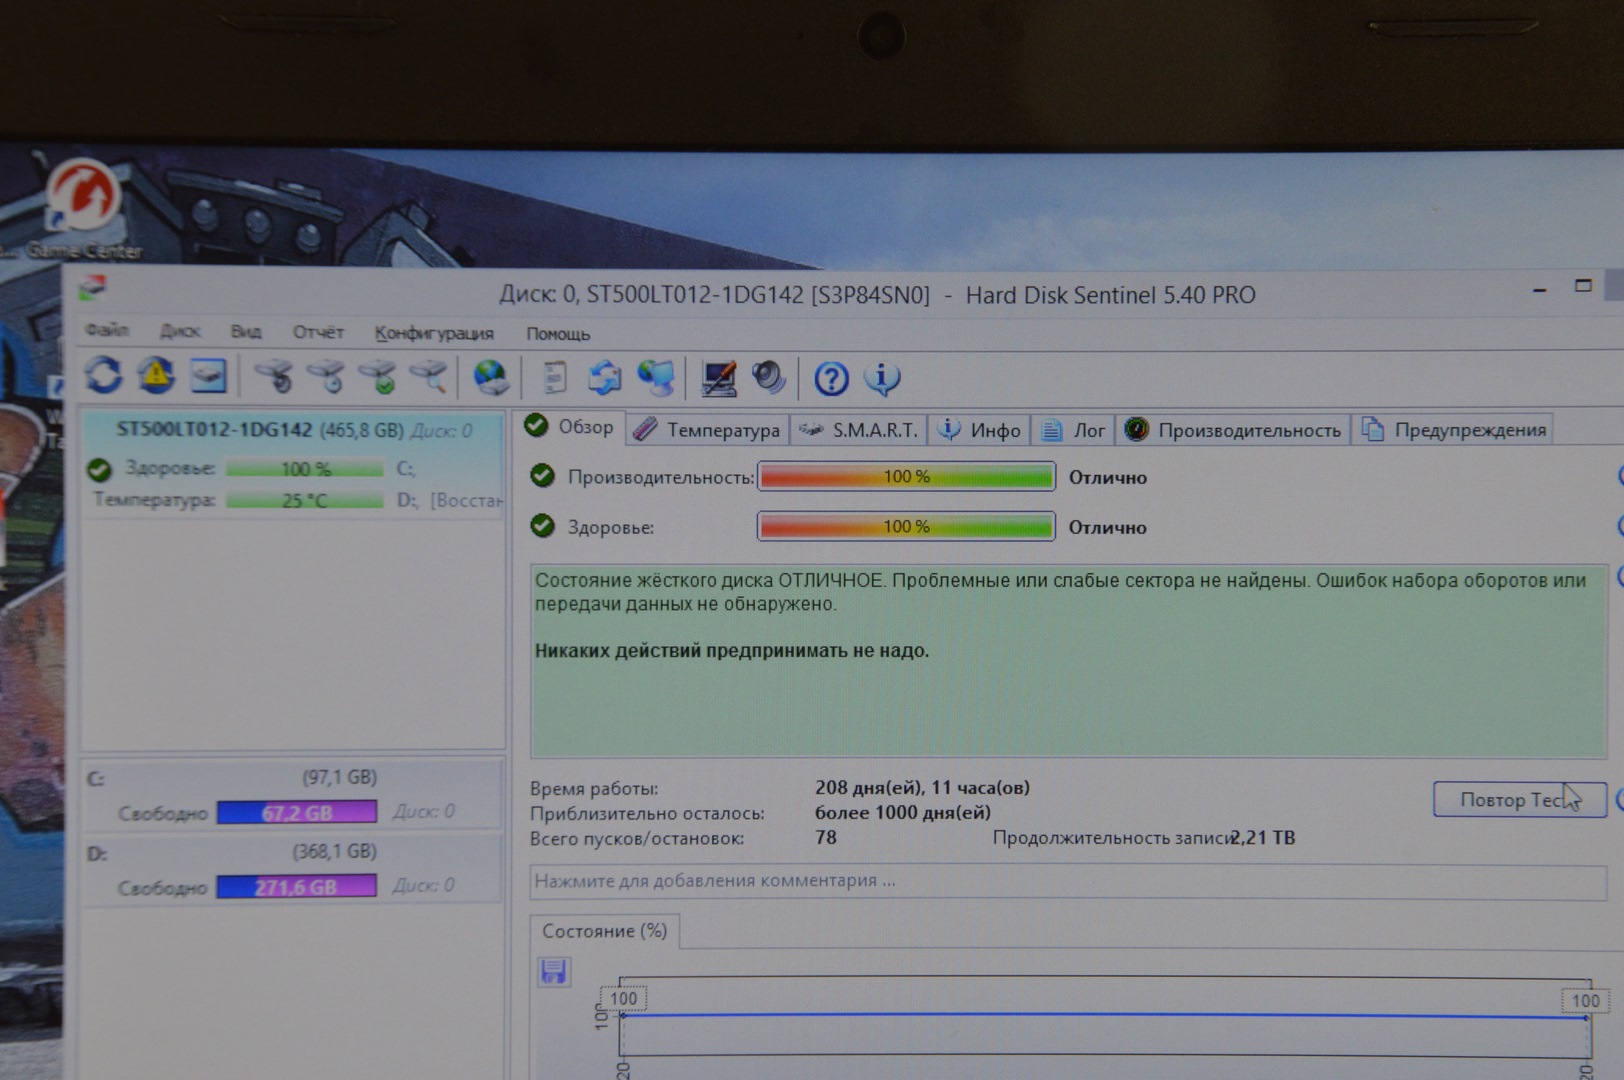Open the Конфигурация menu
Image resolution: width=1624 pixels, height=1080 pixels.
[x=434, y=333]
